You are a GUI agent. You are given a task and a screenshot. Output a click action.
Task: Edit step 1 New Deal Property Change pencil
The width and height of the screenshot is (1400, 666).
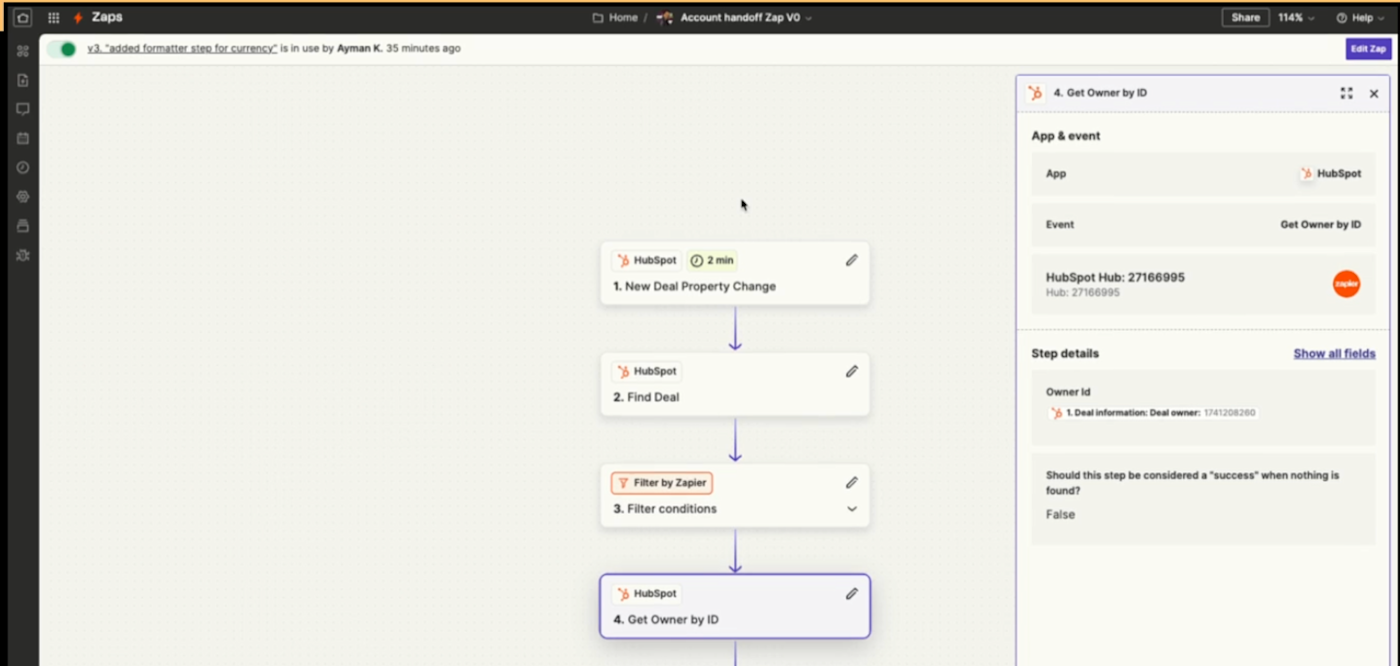pos(852,260)
